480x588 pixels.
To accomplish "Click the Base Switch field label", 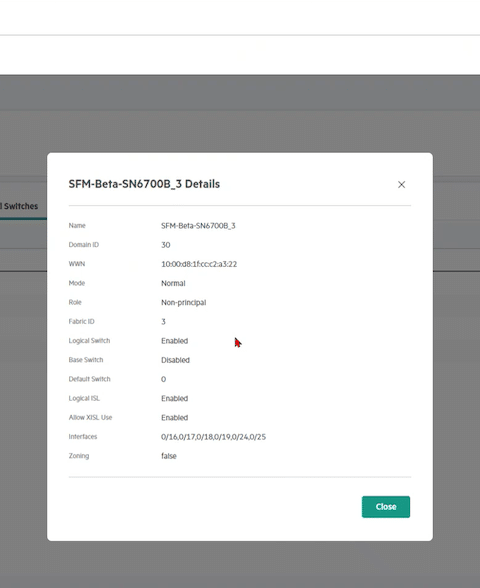I will point(86,360).
